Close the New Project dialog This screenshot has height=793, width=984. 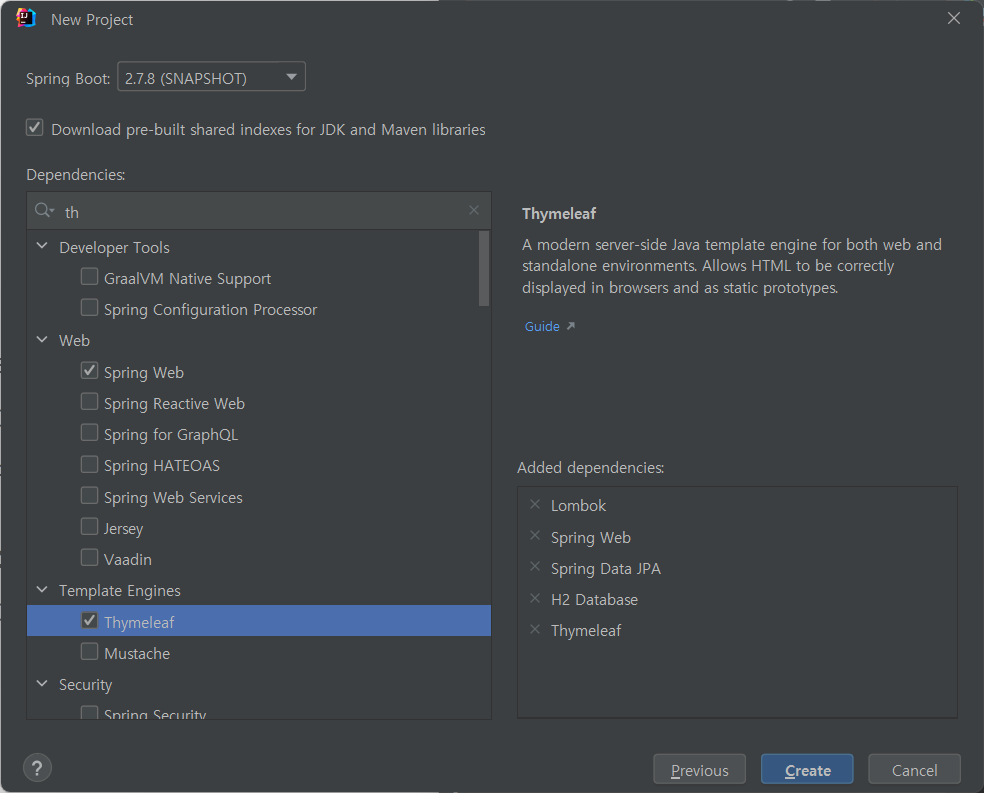pos(954,18)
